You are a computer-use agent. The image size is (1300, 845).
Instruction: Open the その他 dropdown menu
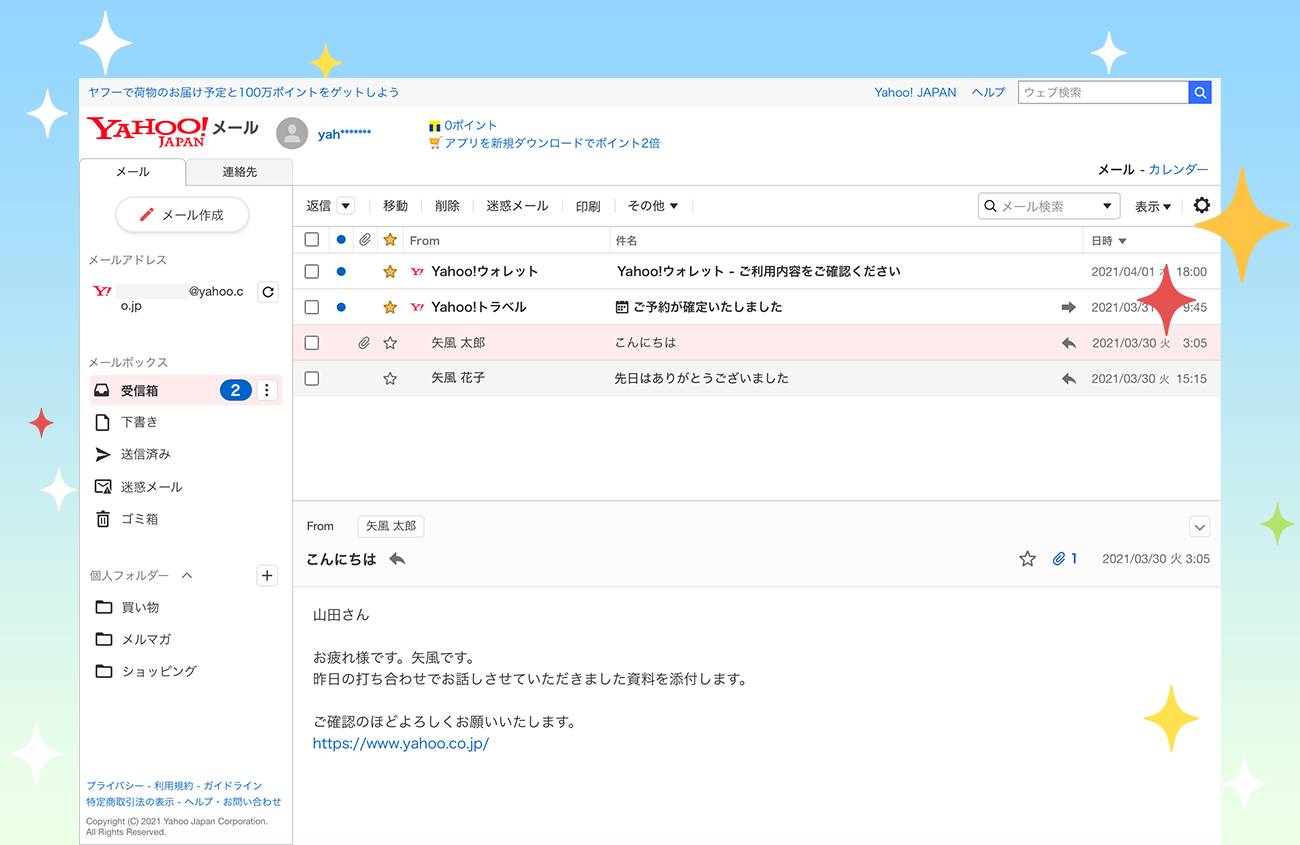[x=653, y=206]
